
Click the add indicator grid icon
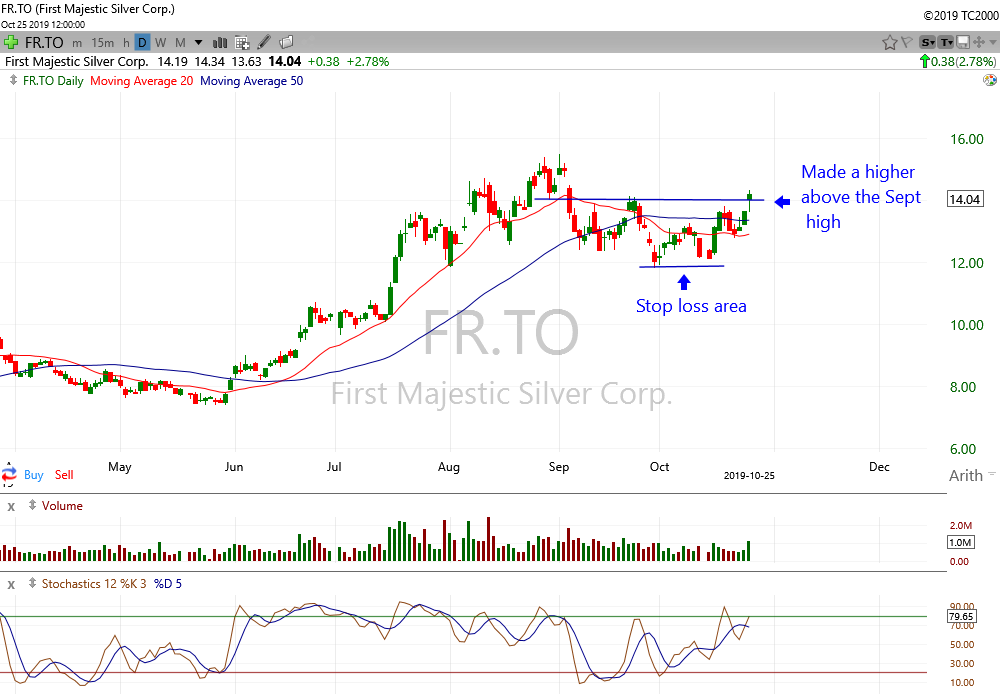coord(242,43)
